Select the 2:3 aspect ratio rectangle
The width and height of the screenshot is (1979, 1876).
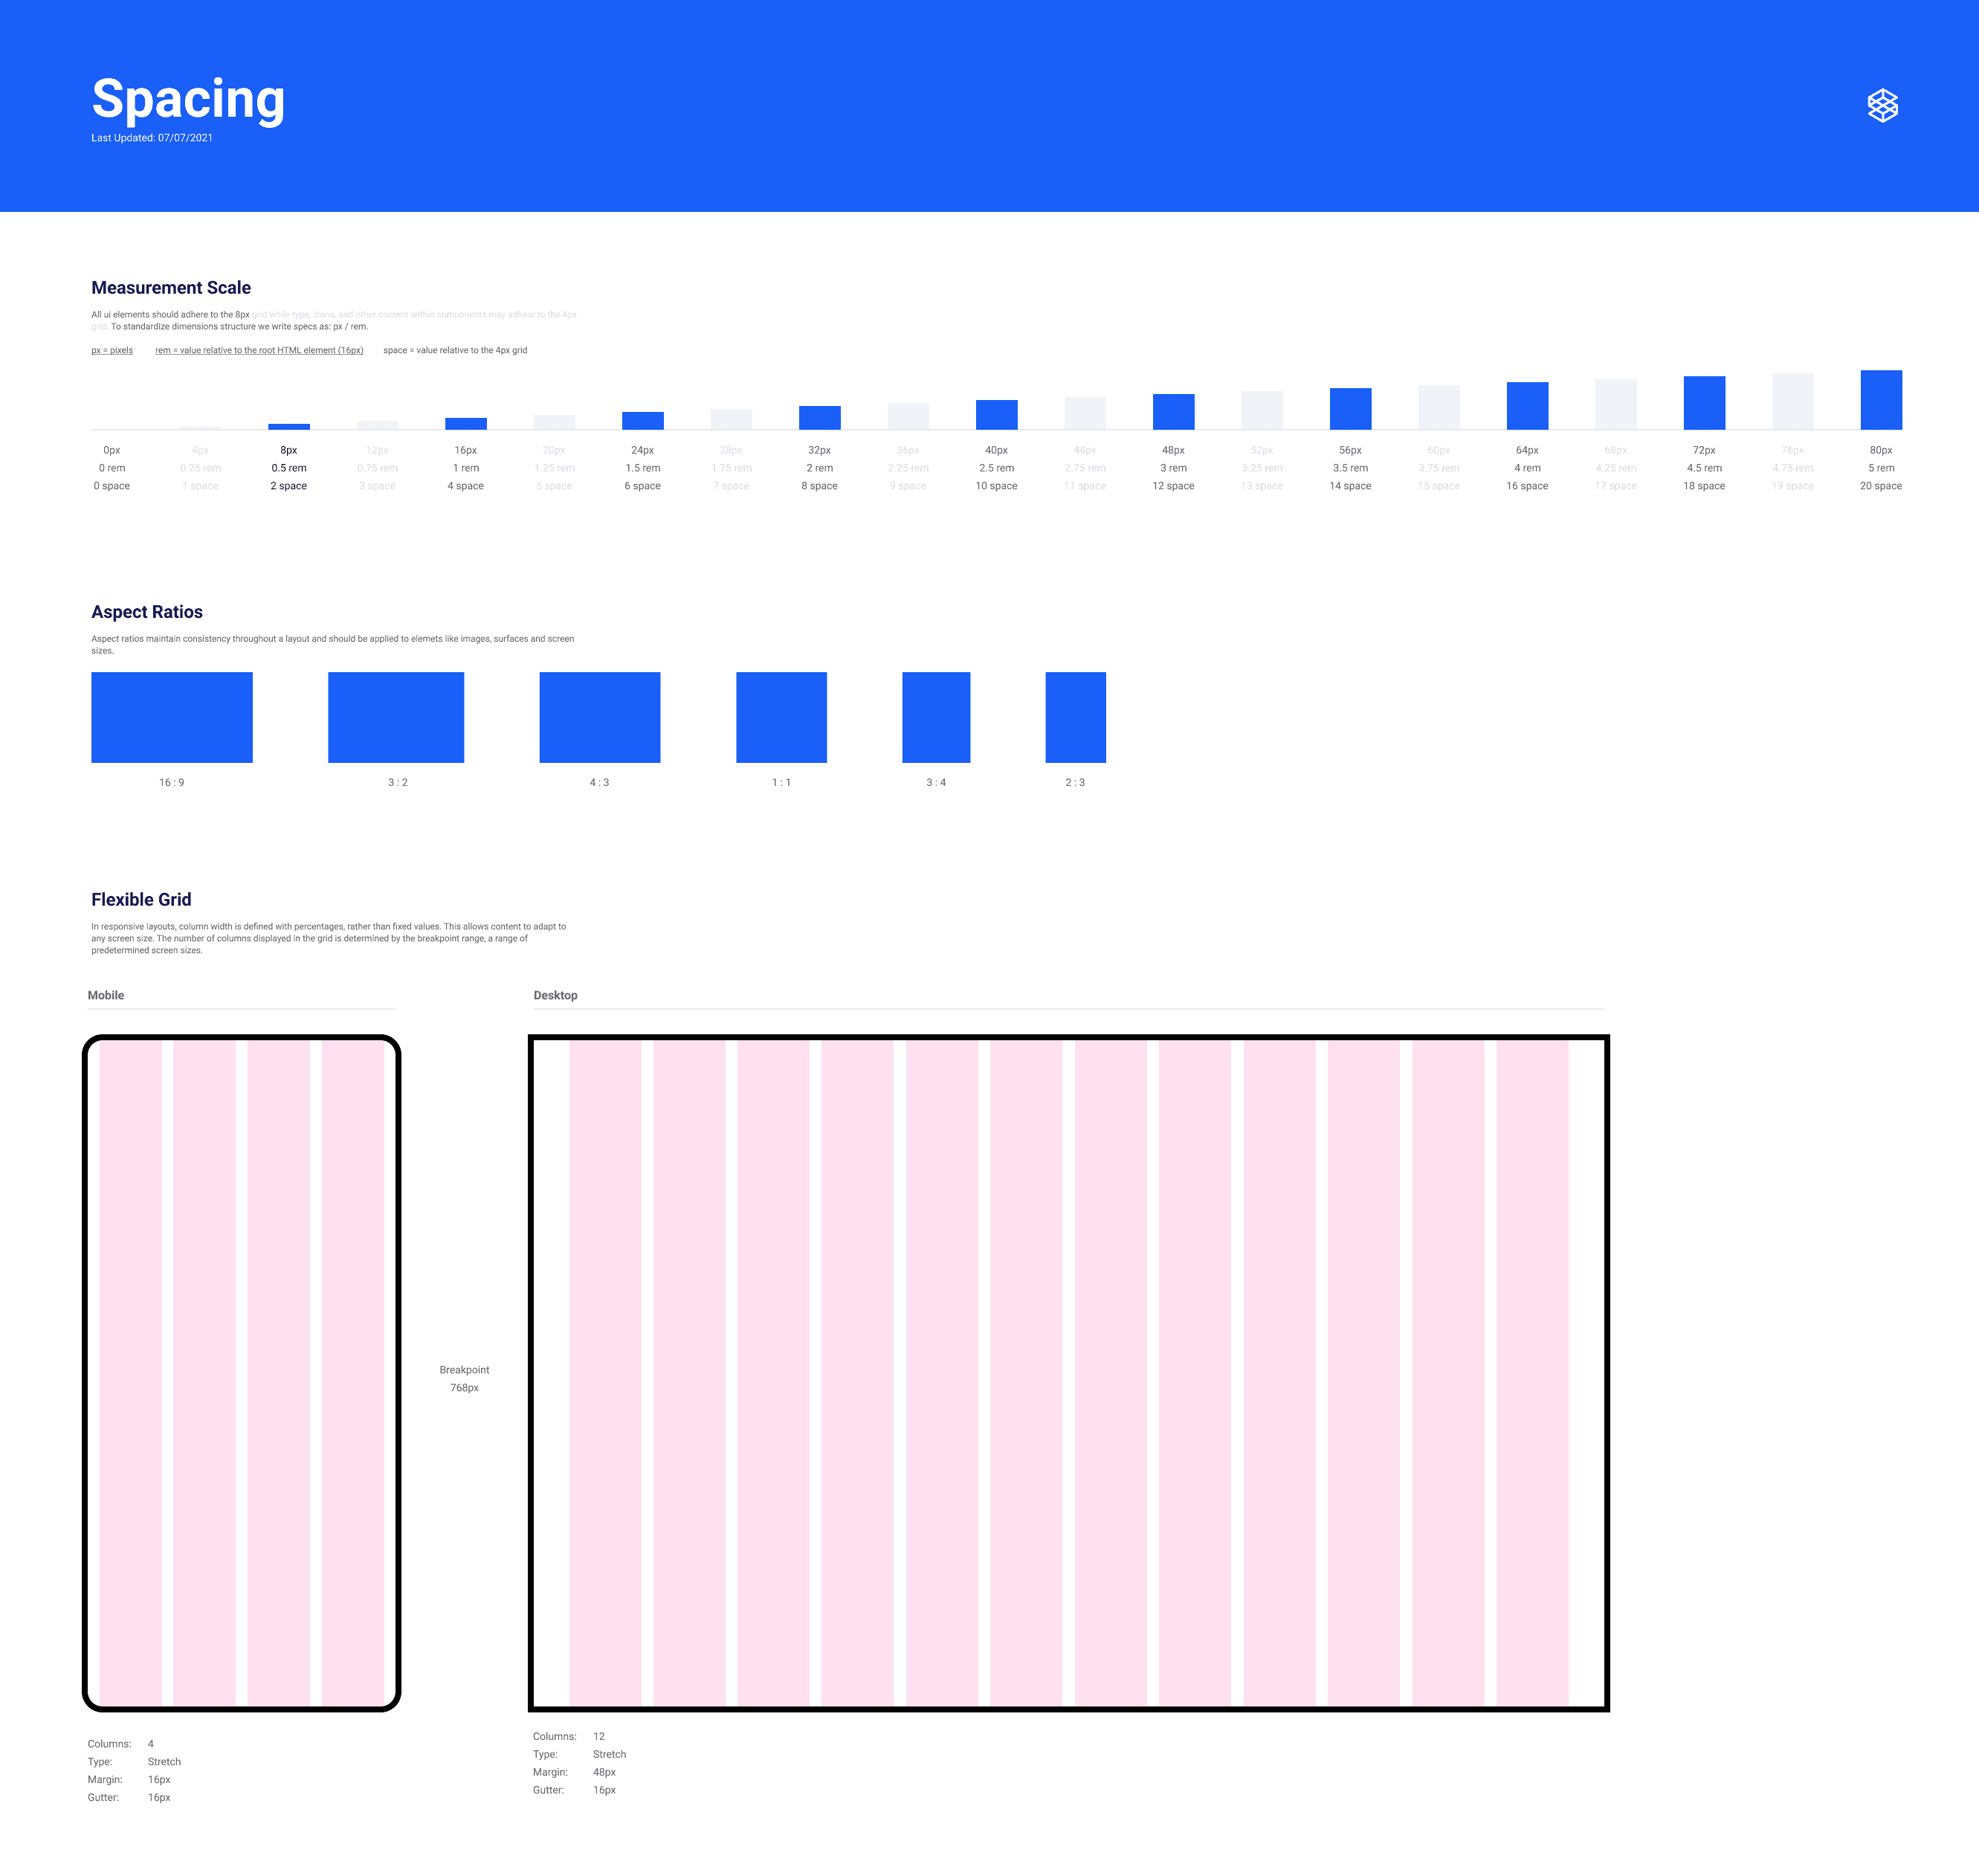pos(1075,717)
